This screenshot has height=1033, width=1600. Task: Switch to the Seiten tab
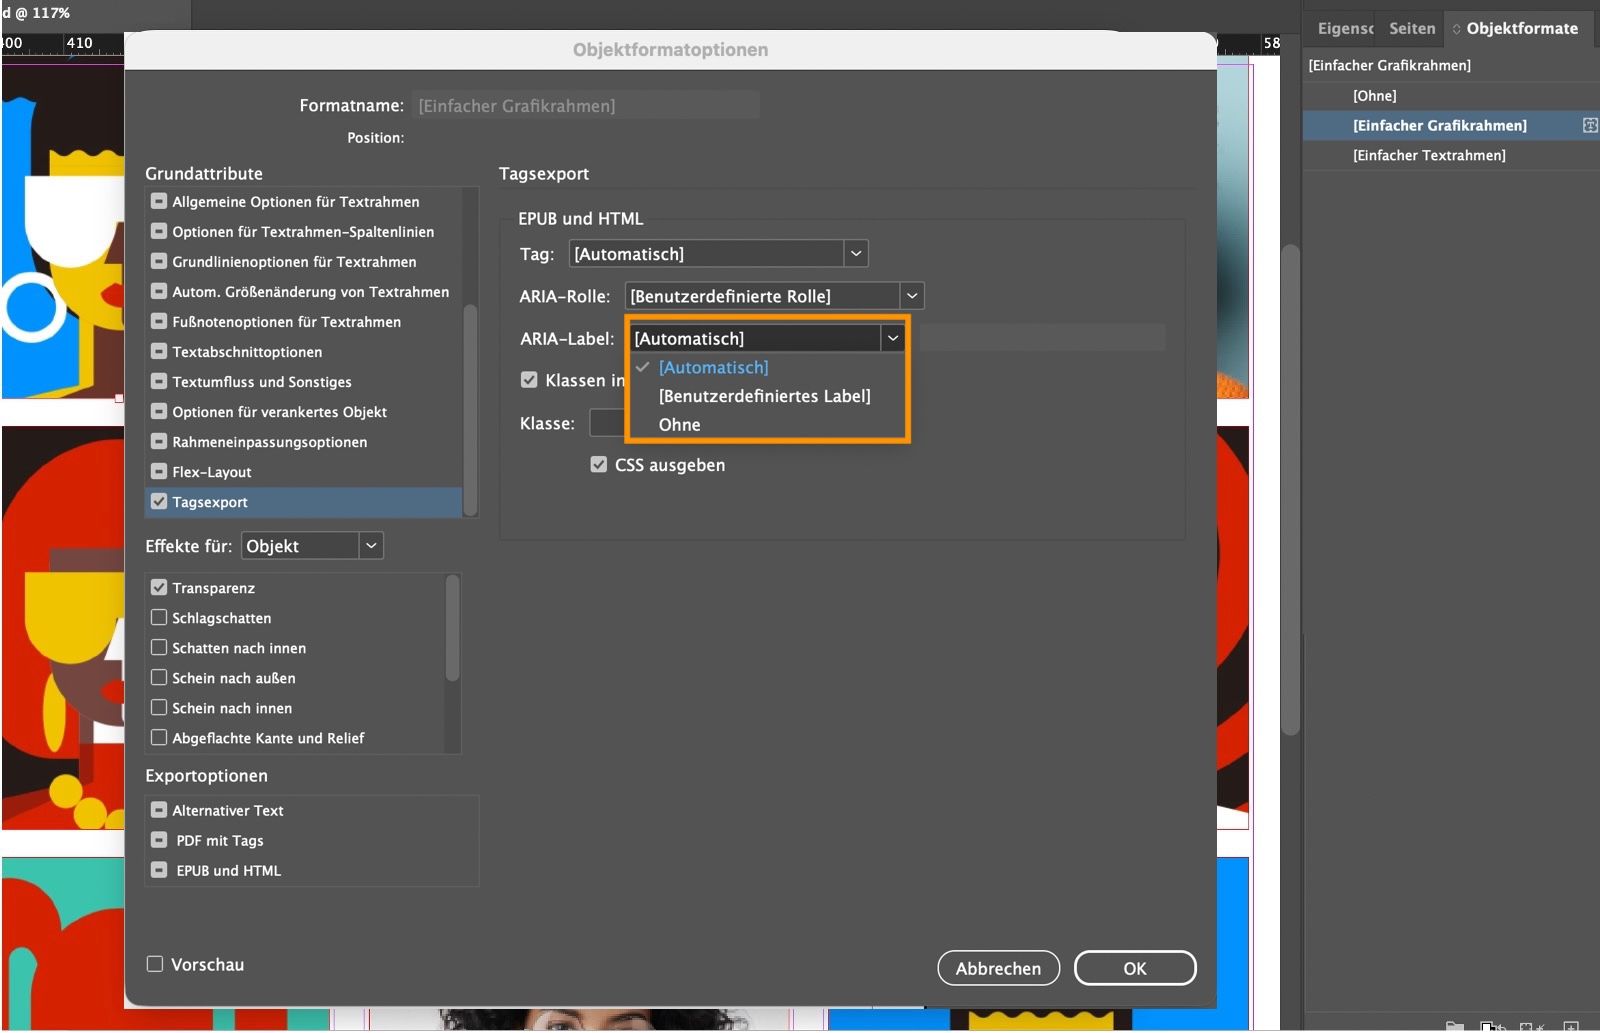[1410, 28]
